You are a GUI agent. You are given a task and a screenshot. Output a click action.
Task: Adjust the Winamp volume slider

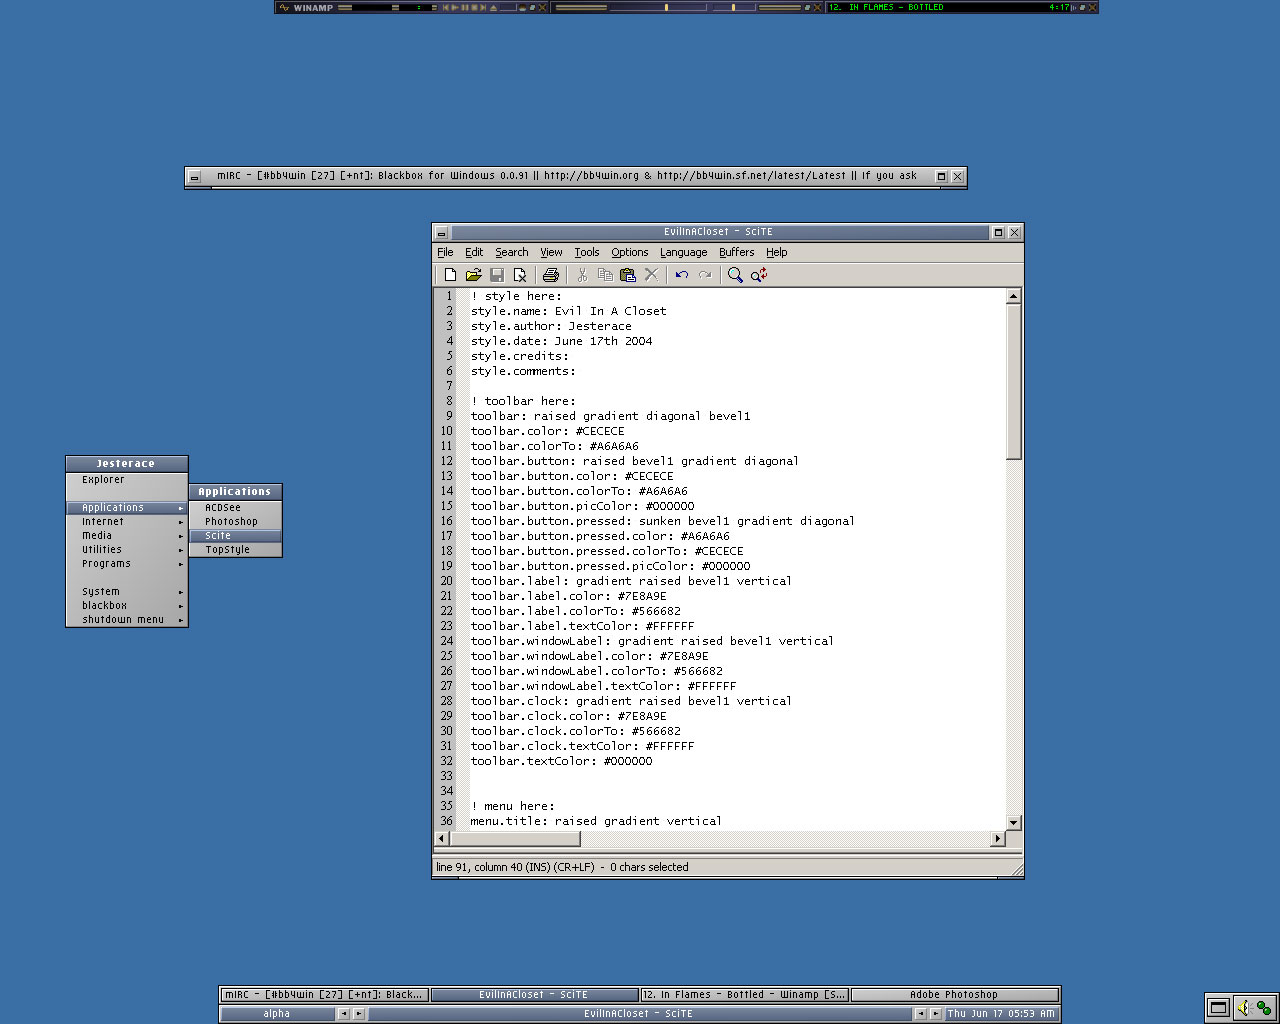(x=658, y=7)
